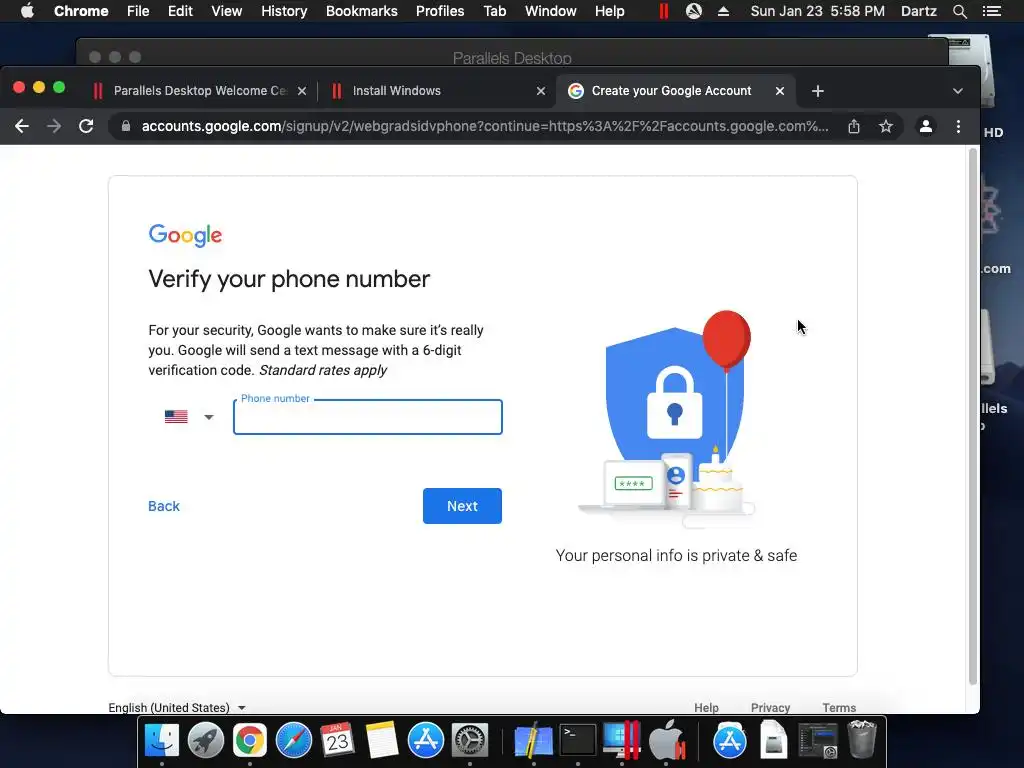Click the address bar URL

tap(485, 126)
